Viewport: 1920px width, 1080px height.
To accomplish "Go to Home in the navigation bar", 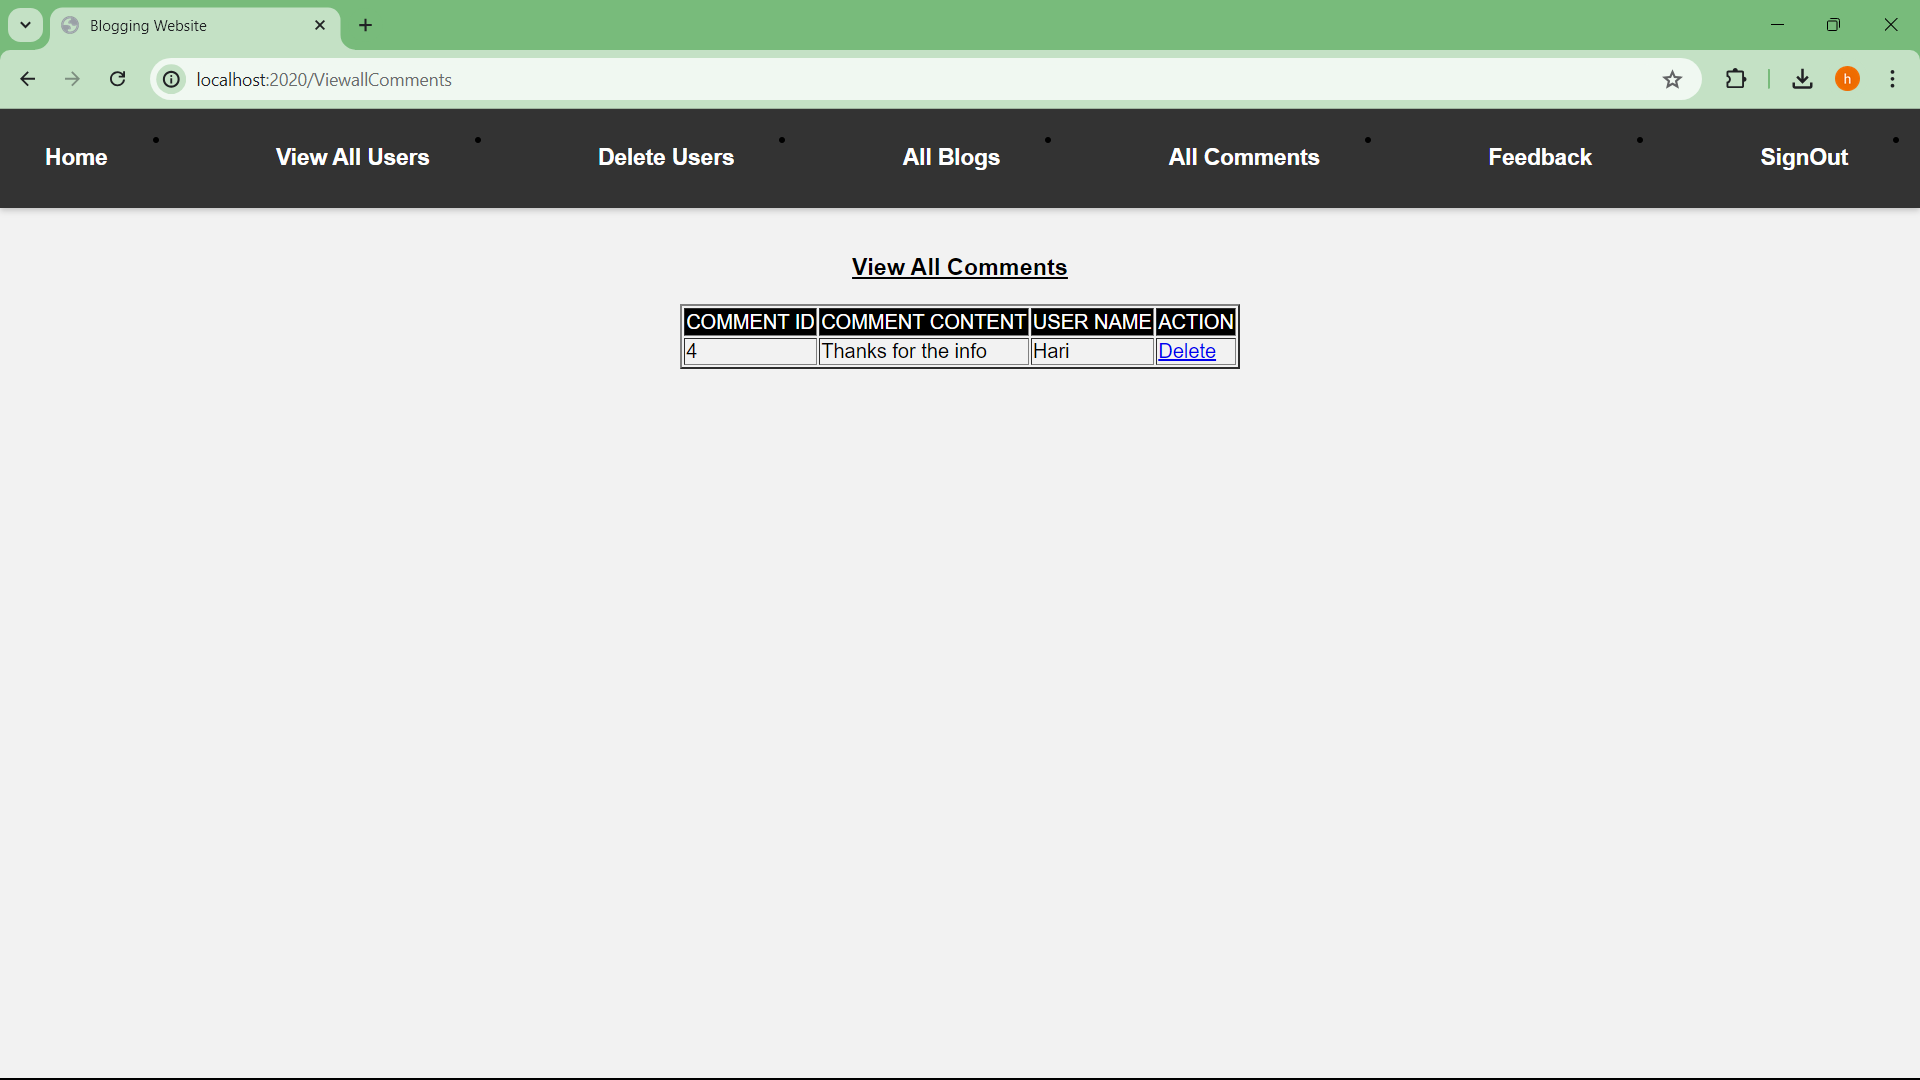I will [76, 157].
